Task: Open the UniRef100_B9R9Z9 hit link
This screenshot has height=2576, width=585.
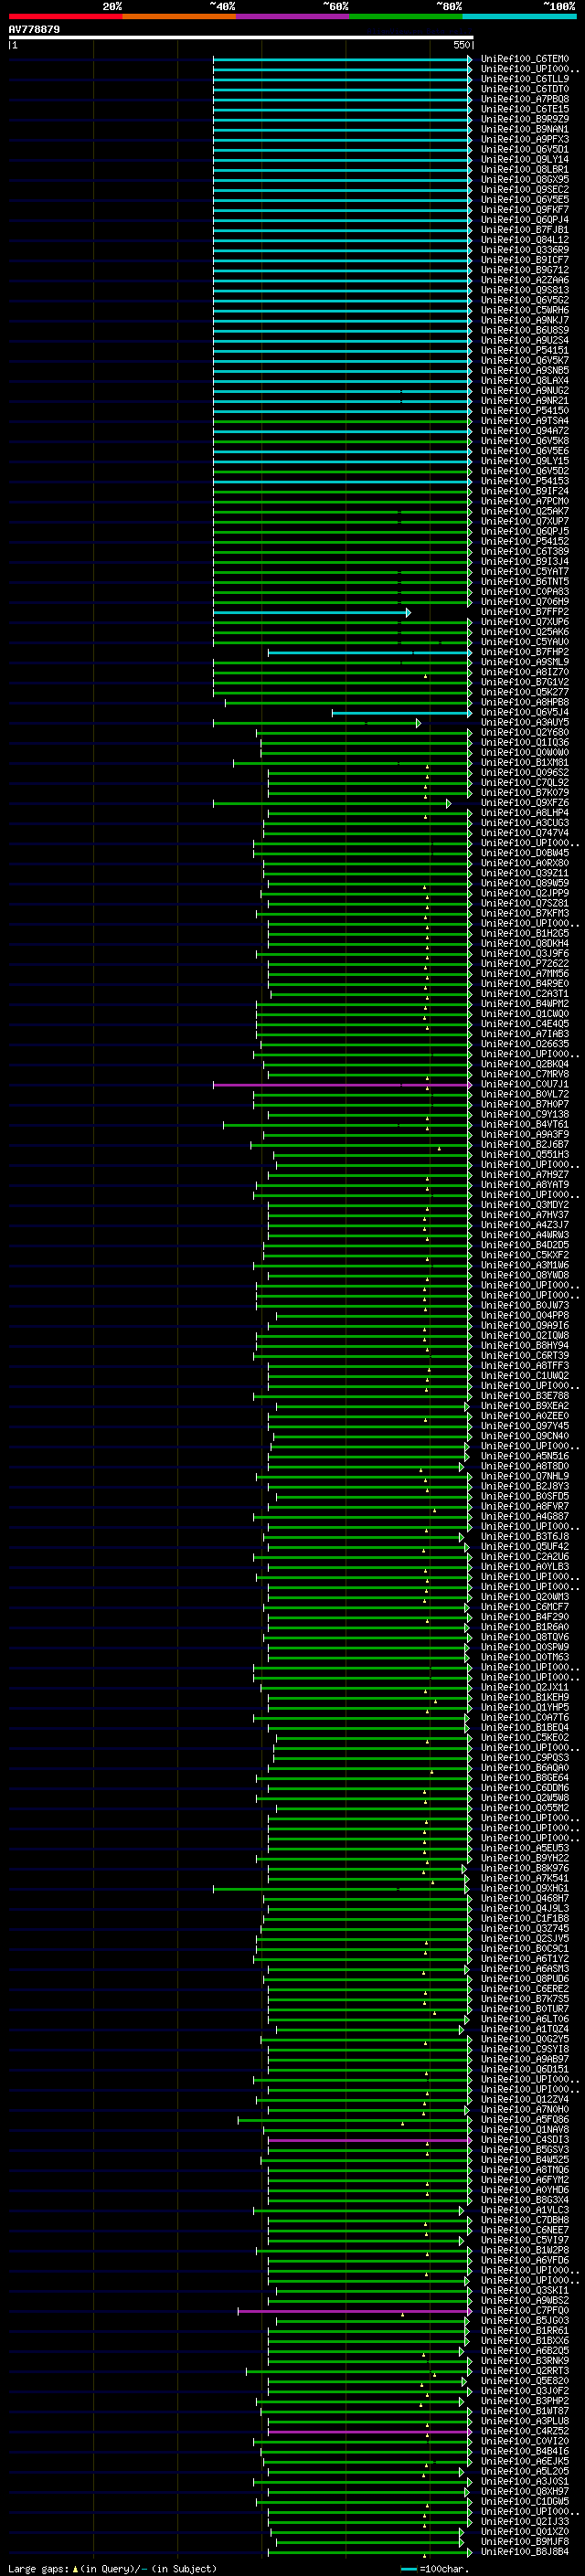Action: pyautogui.click(x=525, y=119)
